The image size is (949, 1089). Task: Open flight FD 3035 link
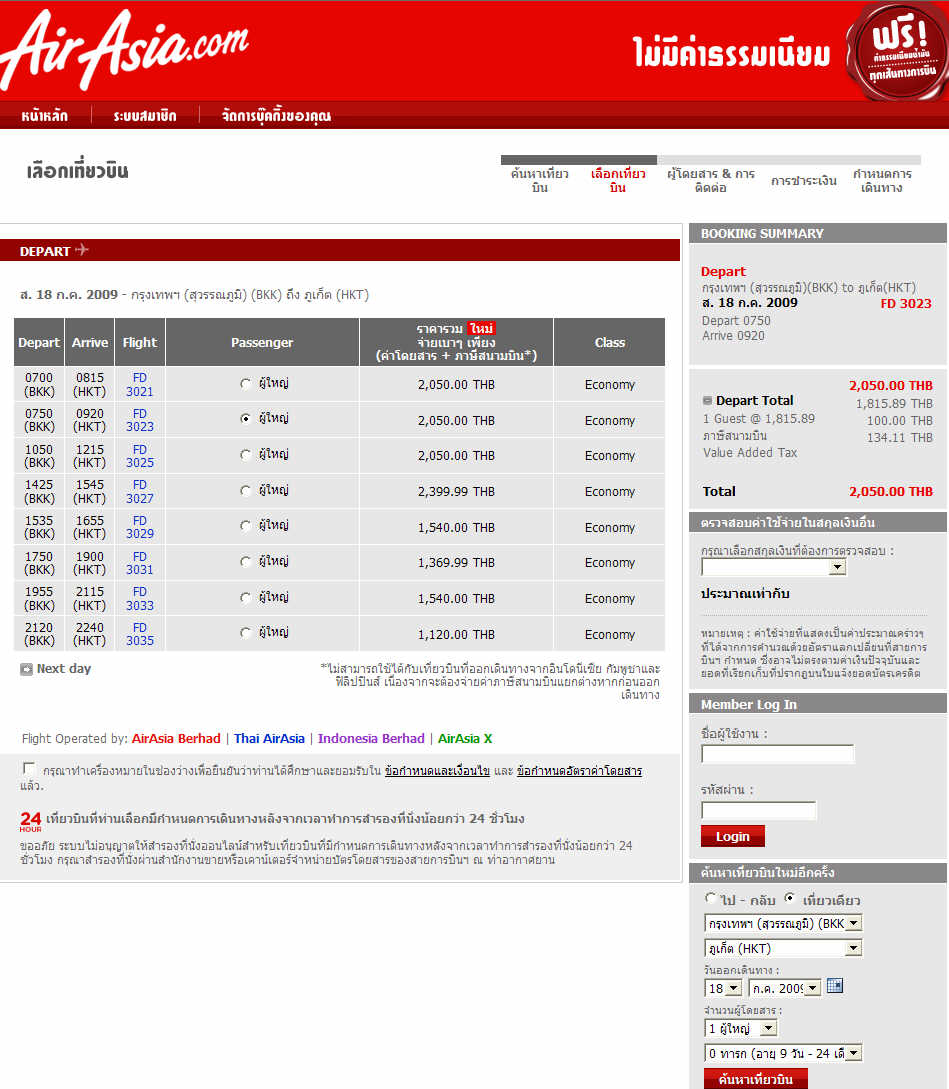140,634
